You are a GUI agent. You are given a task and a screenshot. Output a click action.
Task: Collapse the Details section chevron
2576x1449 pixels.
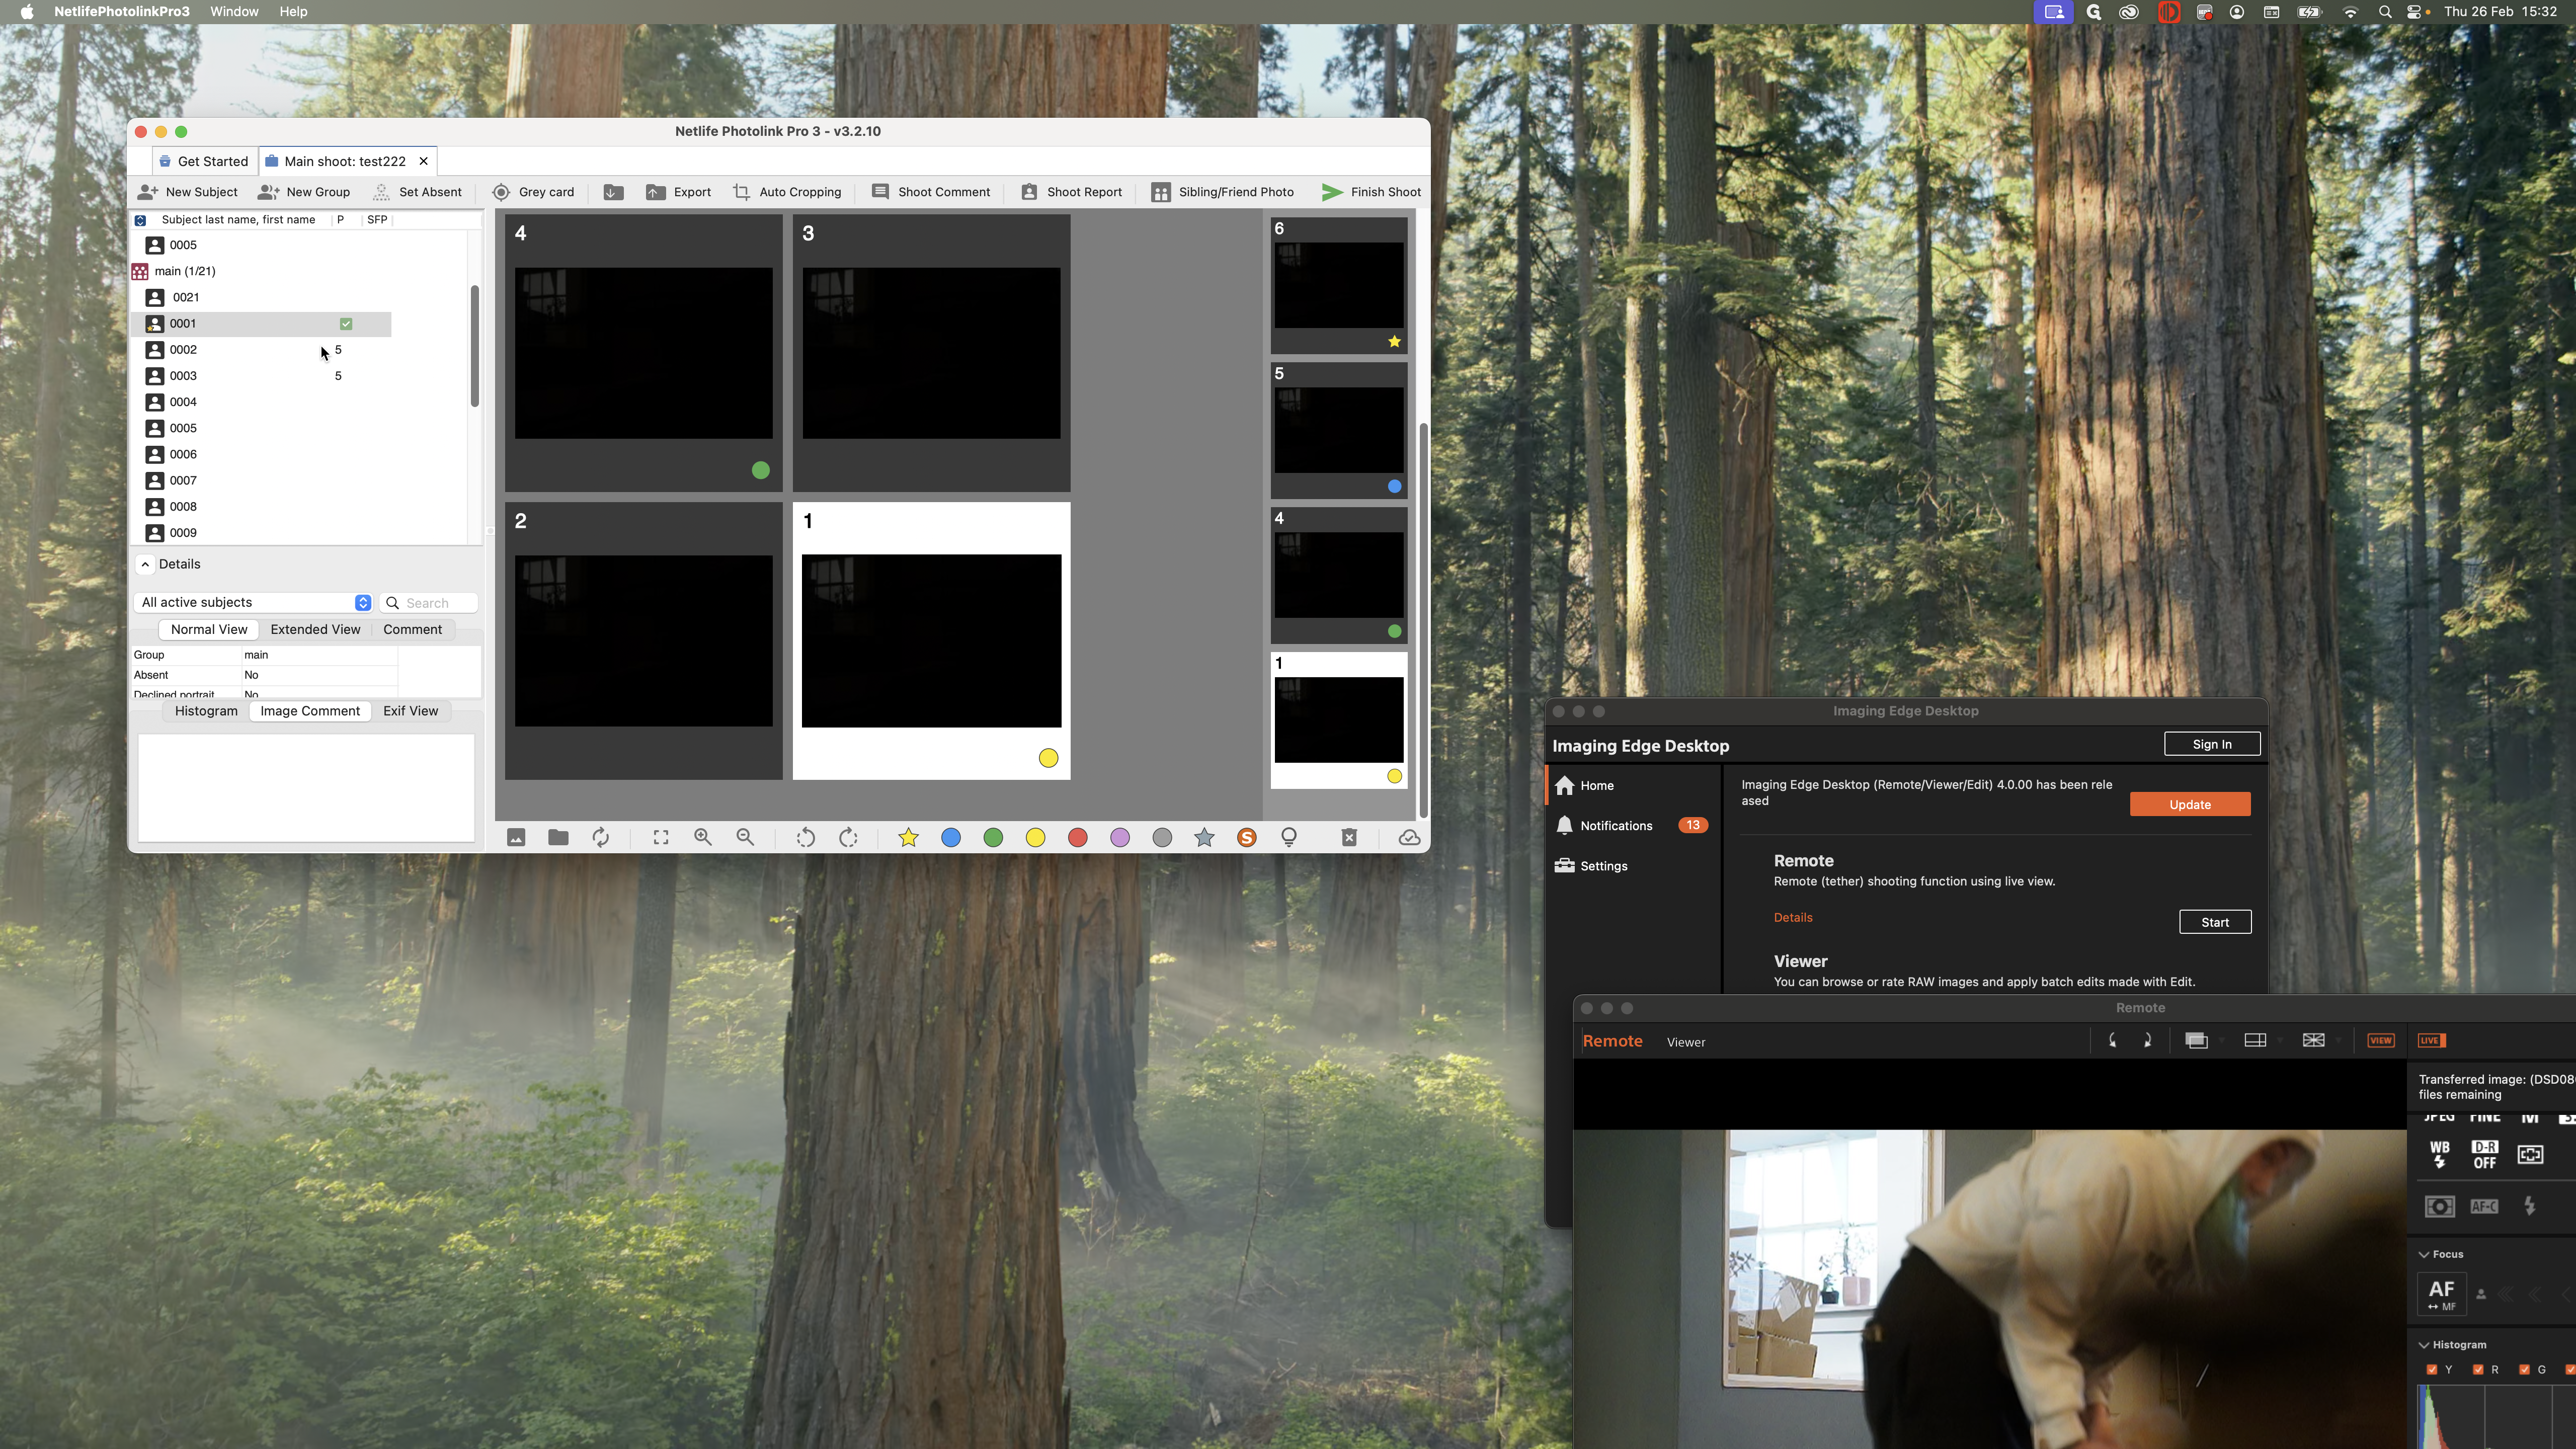pos(146,564)
